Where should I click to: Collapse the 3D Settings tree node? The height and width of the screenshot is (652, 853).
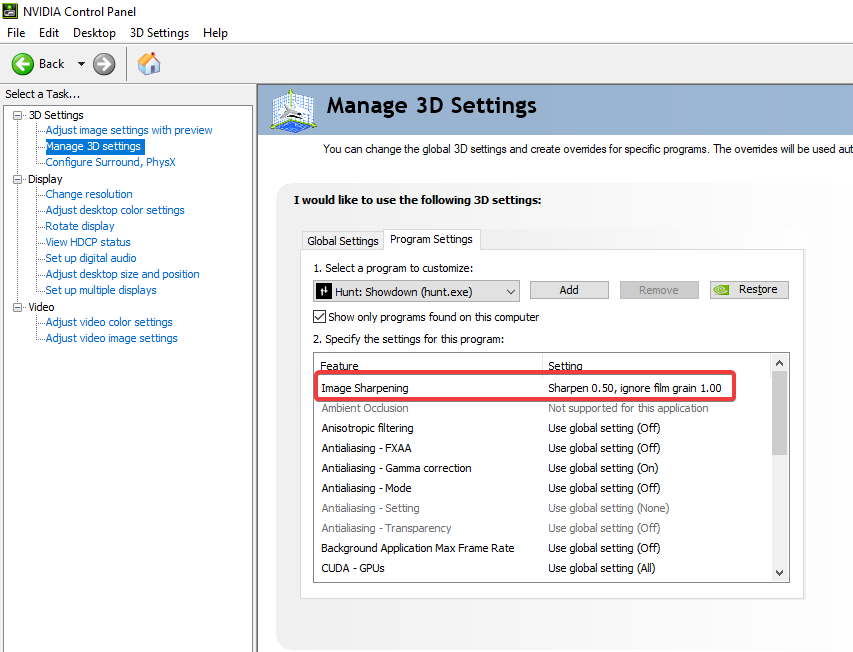pyautogui.click(x=18, y=115)
